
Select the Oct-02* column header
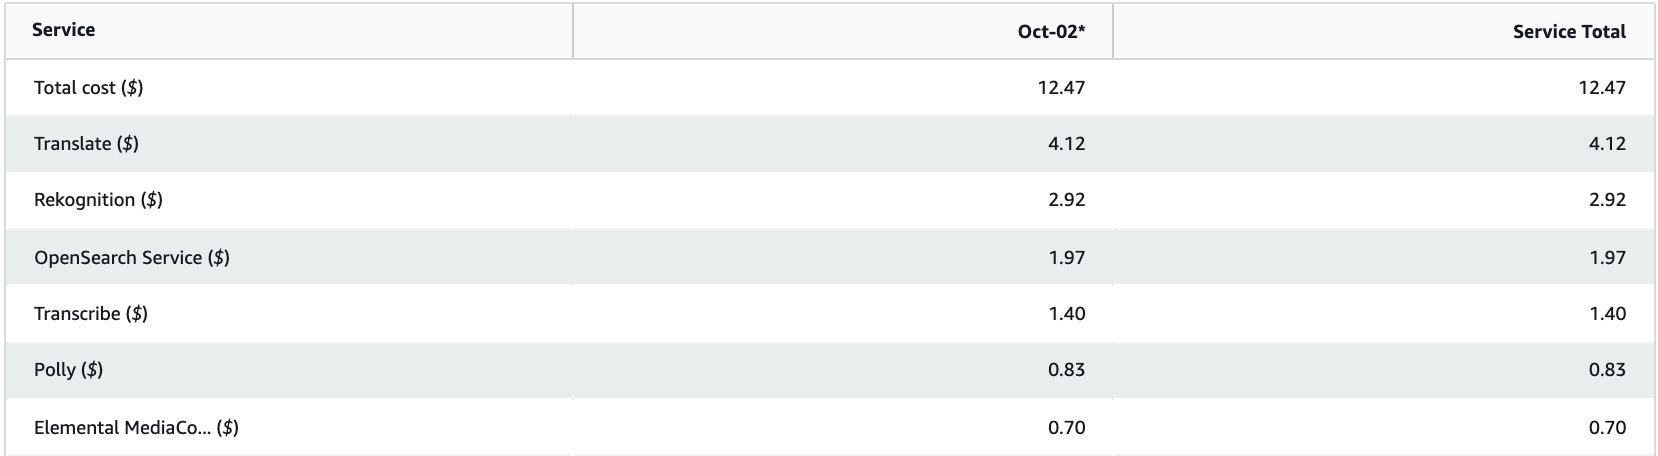(x=1050, y=32)
